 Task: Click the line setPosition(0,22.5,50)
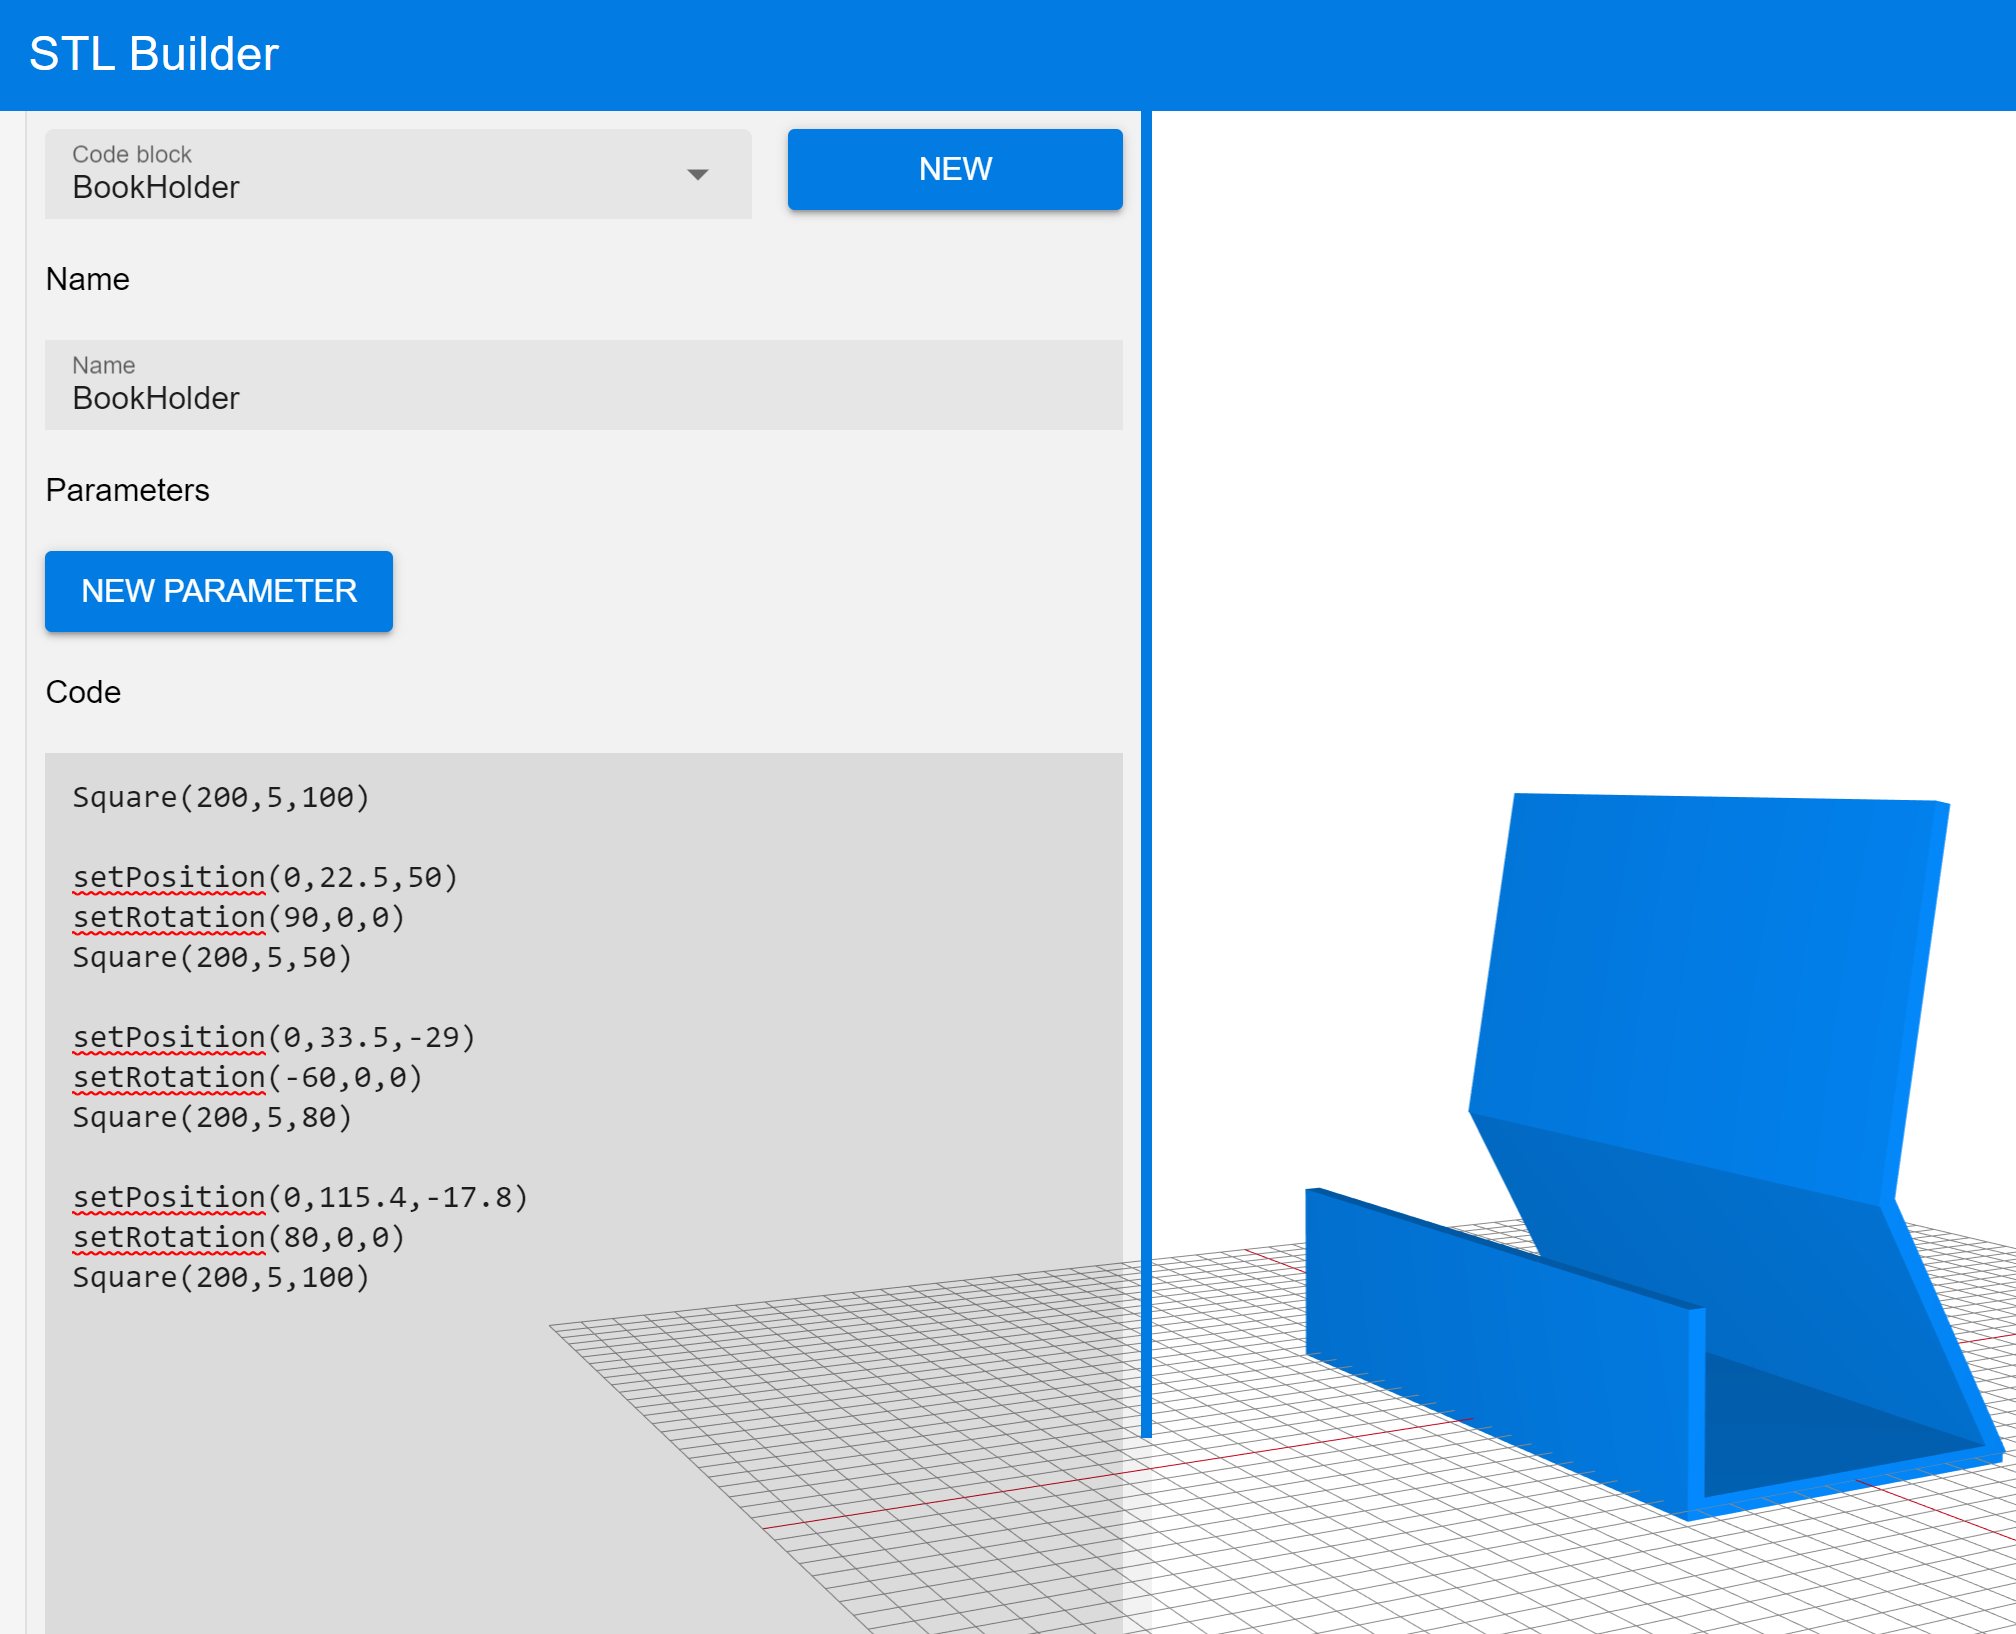pyautogui.click(x=265, y=877)
